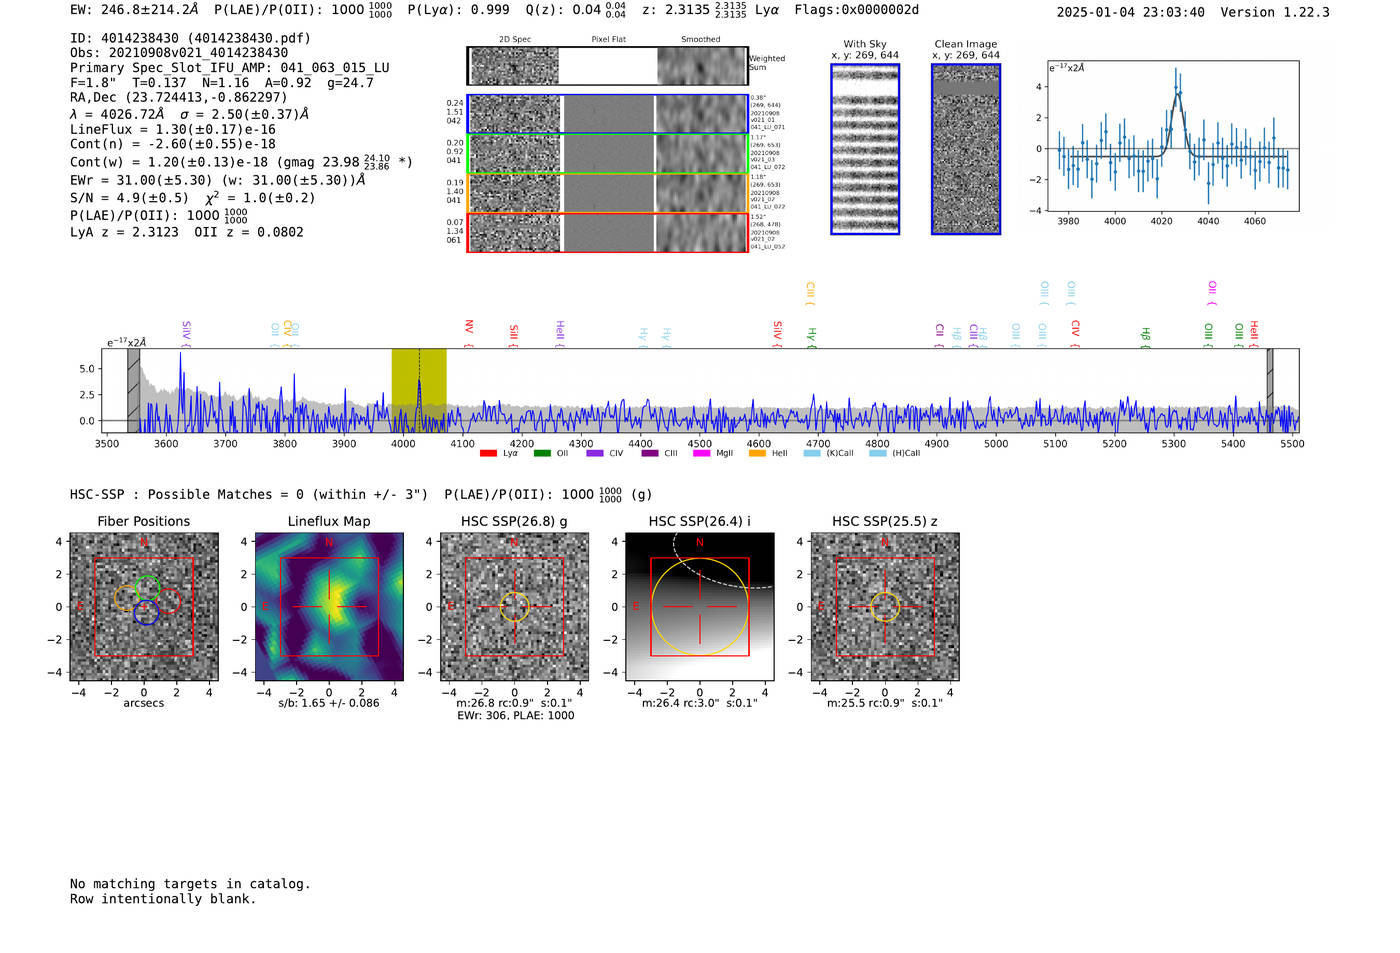Open the HSC SSP(26.8) g cutout

[x=514, y=607]
